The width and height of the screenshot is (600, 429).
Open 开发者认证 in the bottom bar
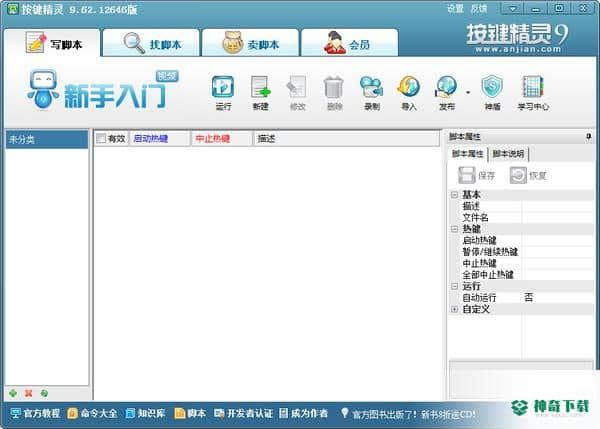point(243,413)
